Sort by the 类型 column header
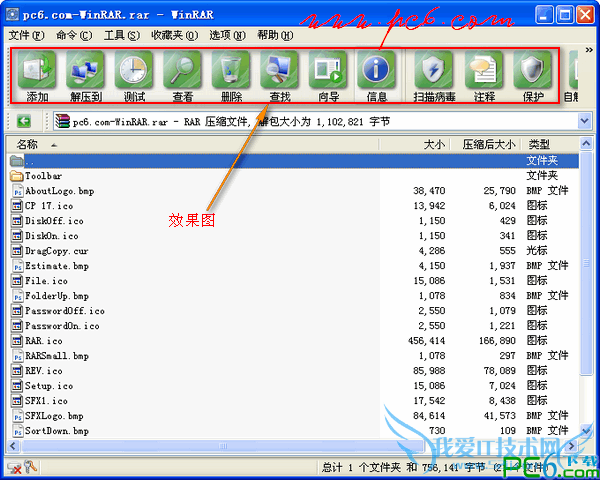Viewport: 600px width, 480px height. pyautogui.click(x=539, y=145)
